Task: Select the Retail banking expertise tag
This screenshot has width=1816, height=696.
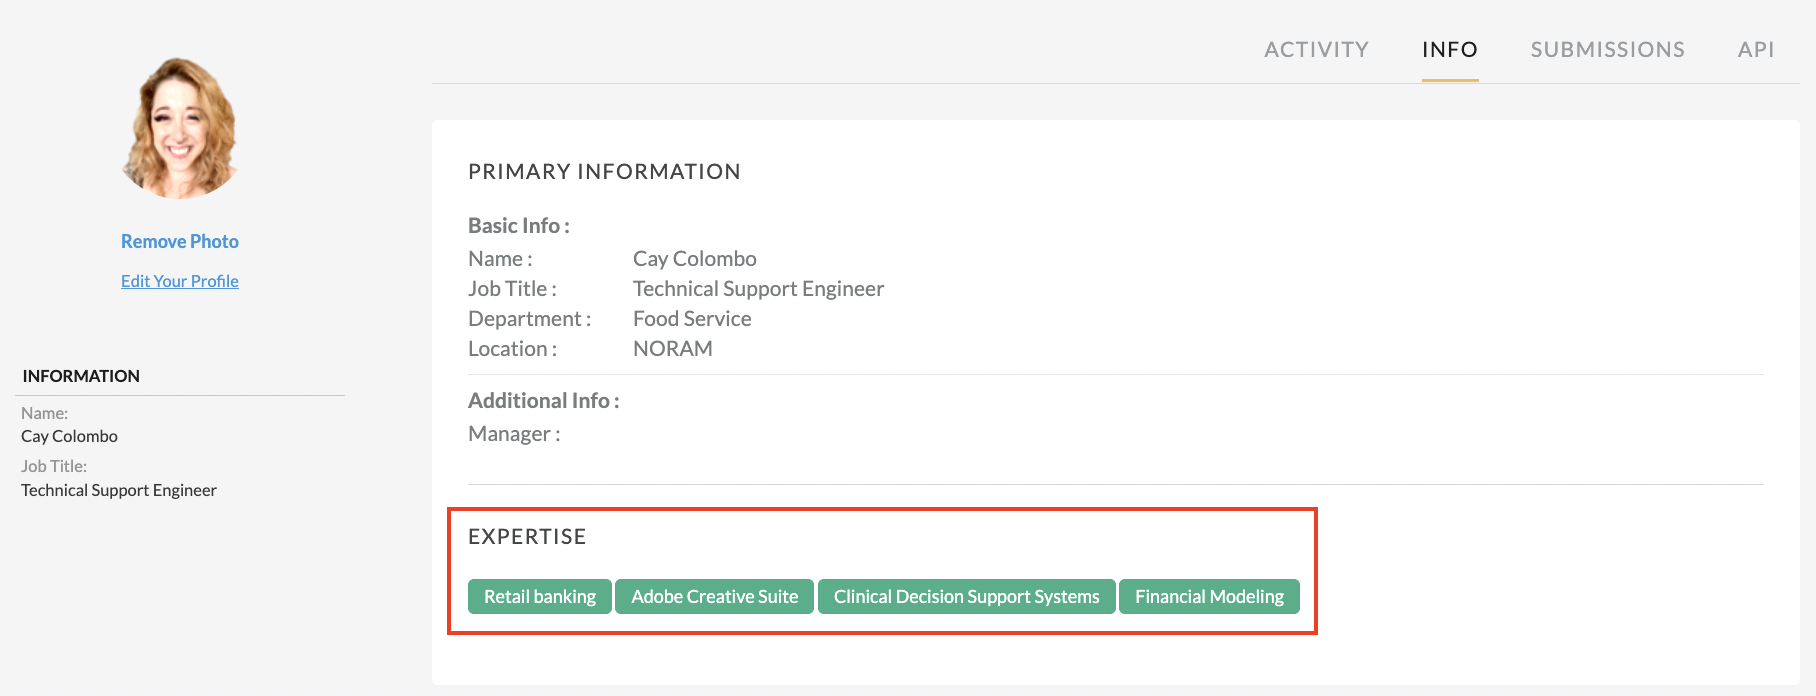Action: 540,597
